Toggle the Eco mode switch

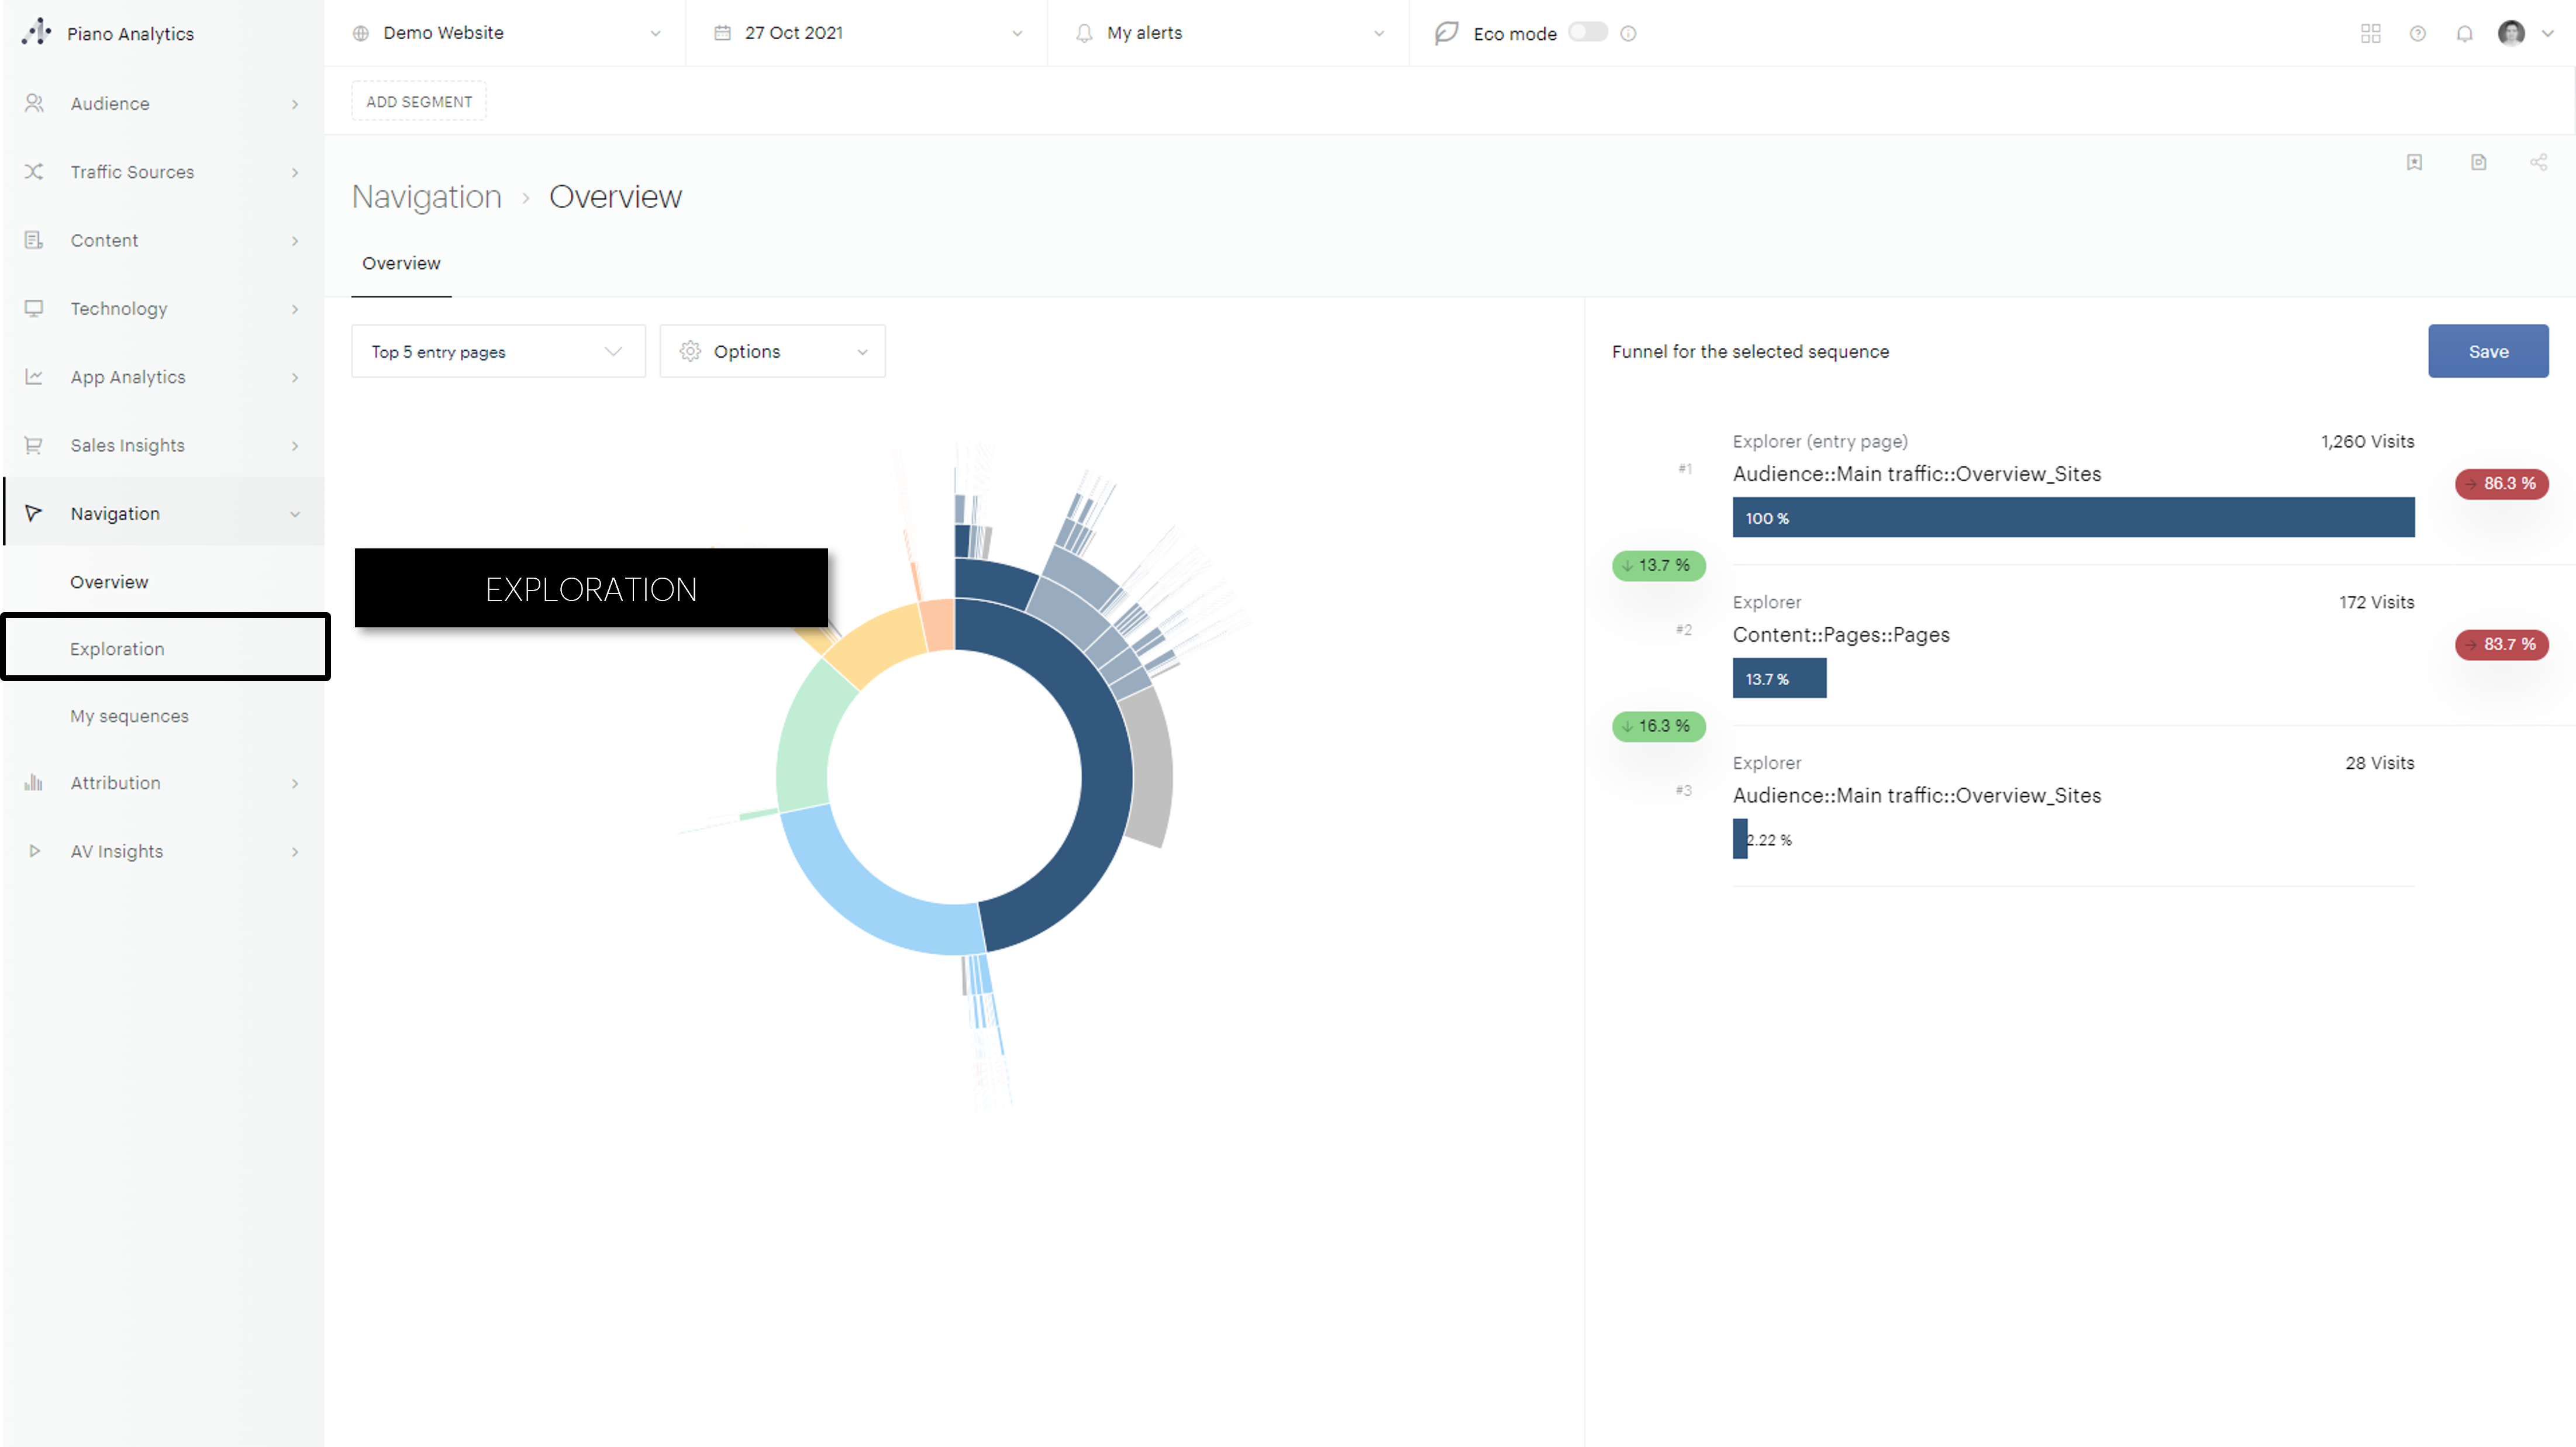tap(1587, 32)
